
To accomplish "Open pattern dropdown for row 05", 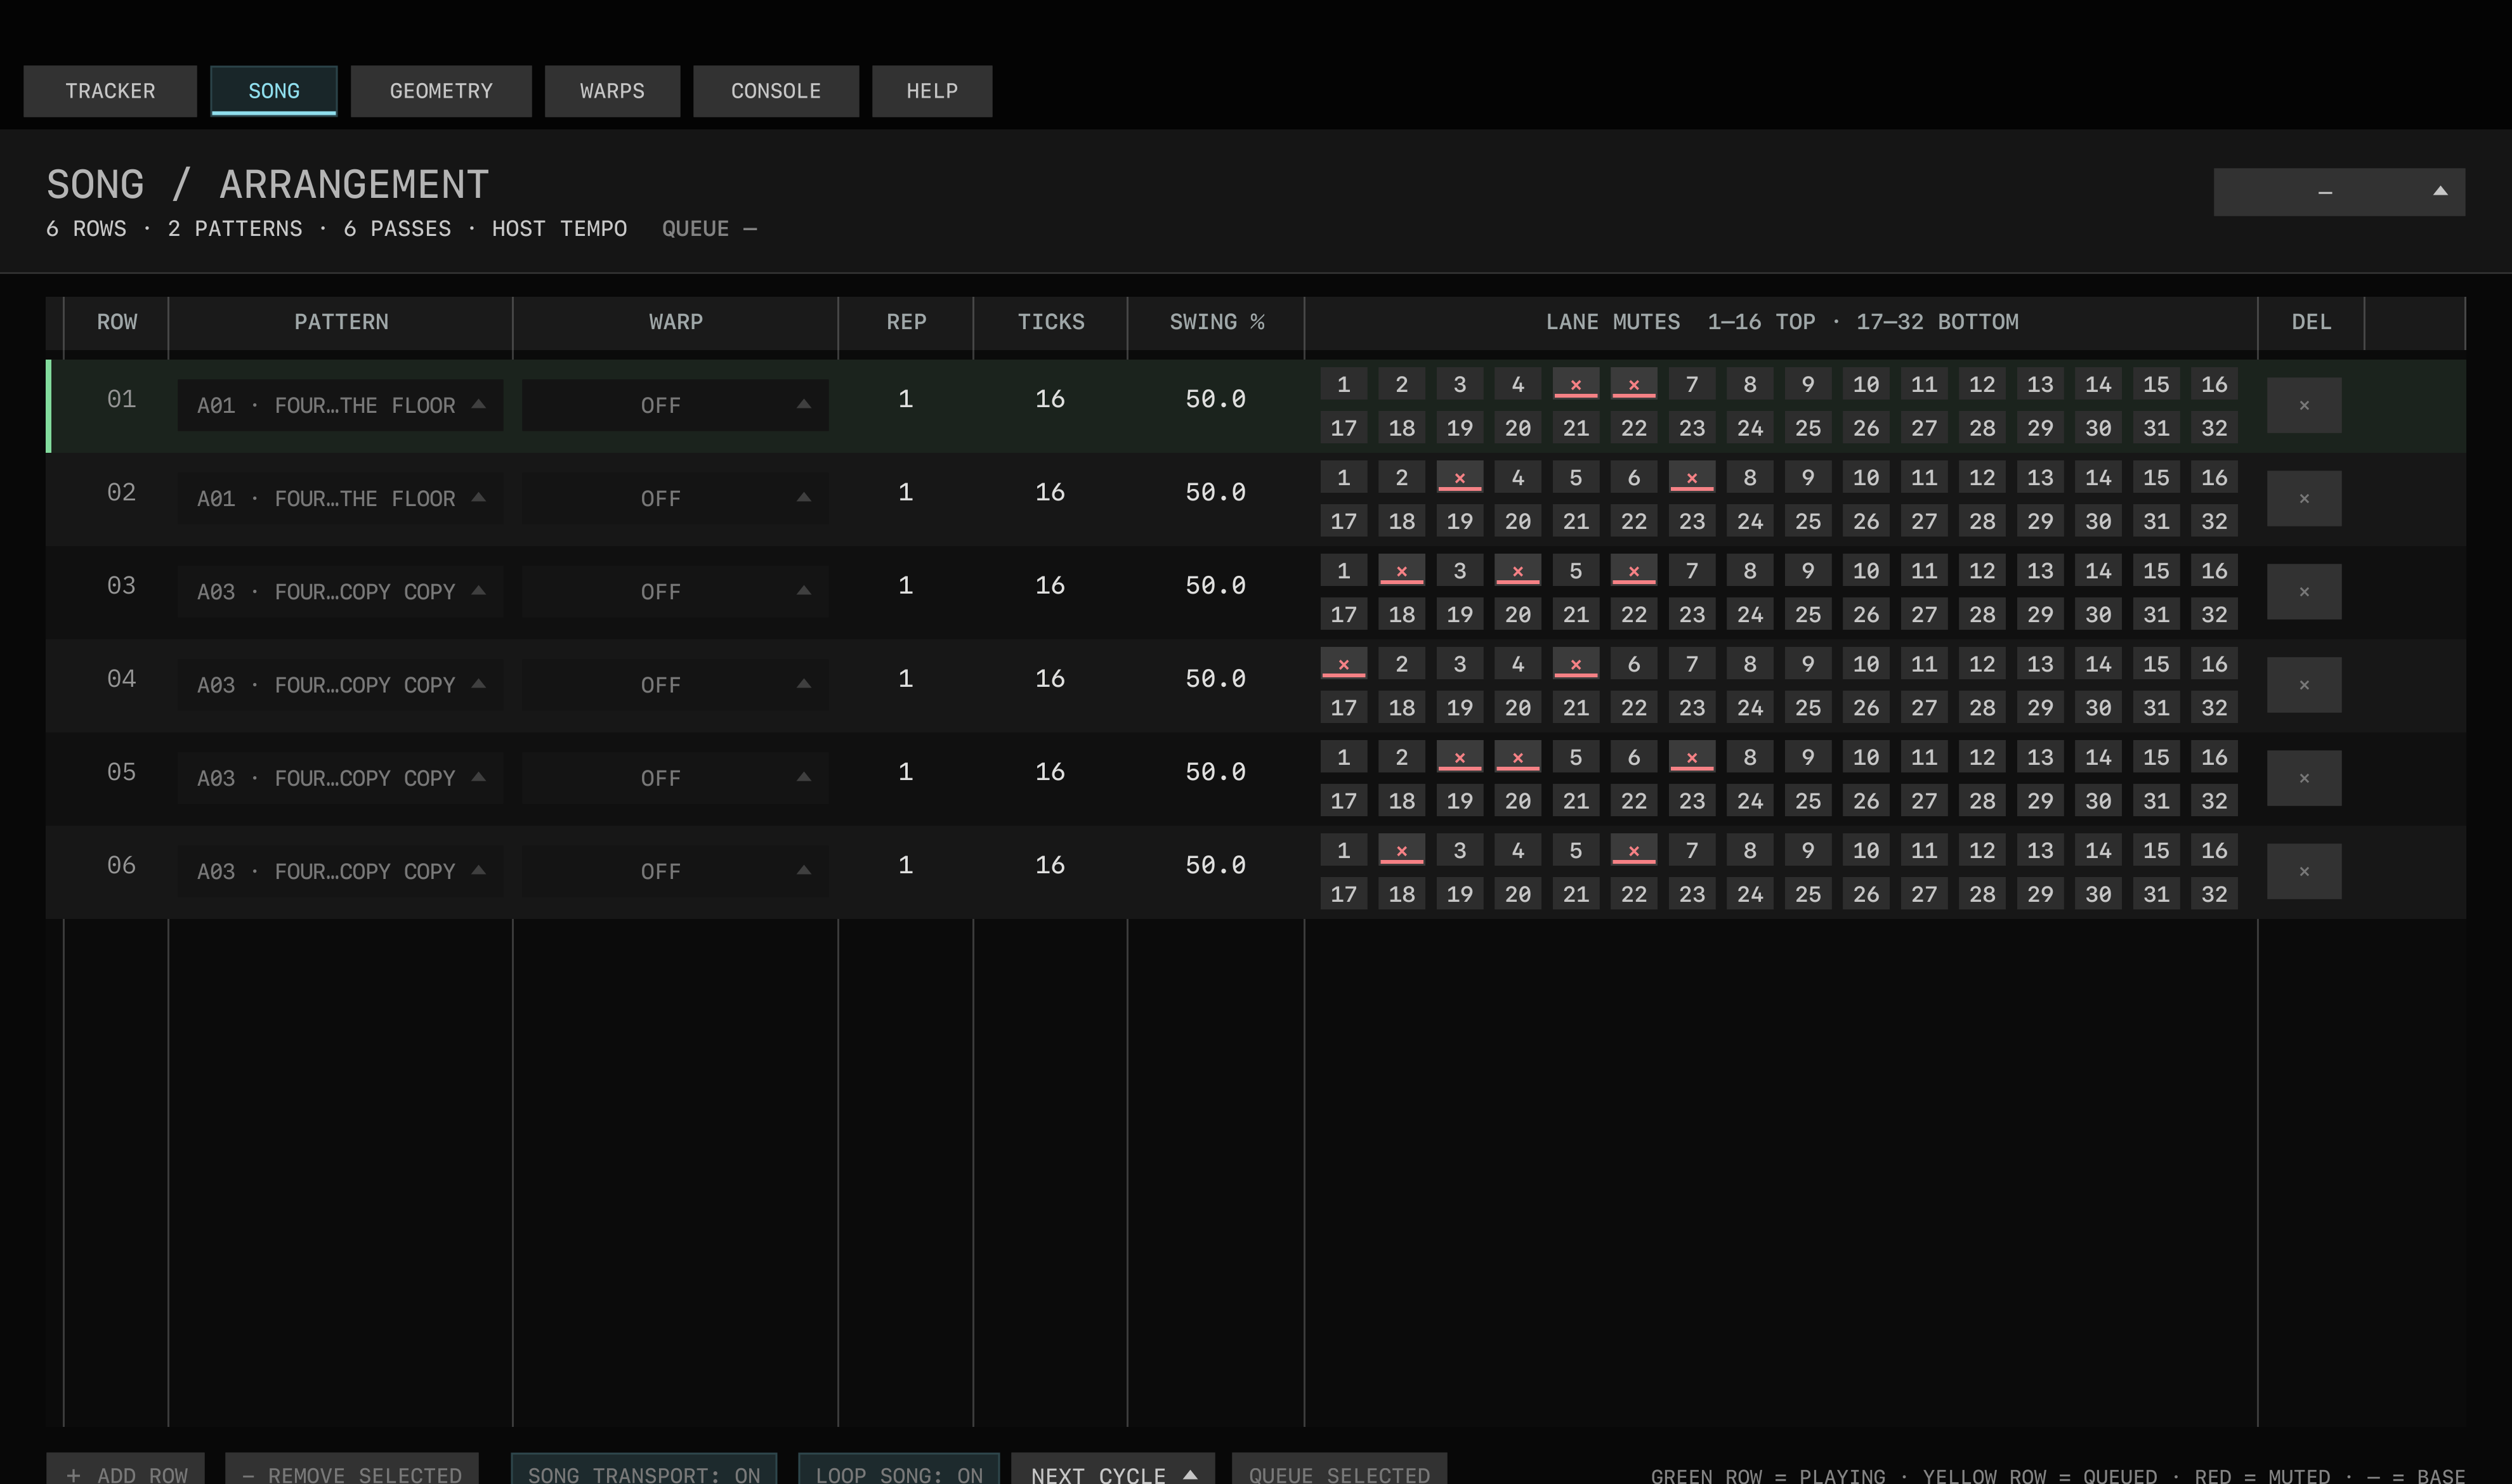I will coord(340,778).
